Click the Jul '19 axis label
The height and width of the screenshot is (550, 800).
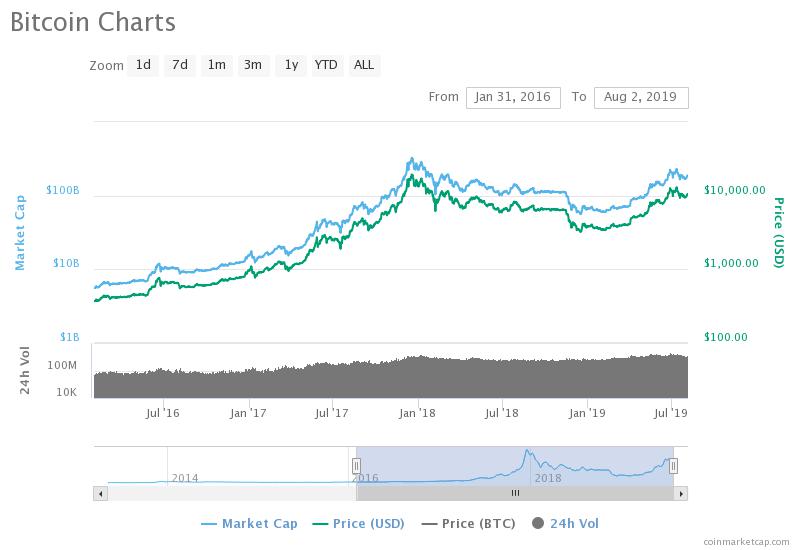670,413
